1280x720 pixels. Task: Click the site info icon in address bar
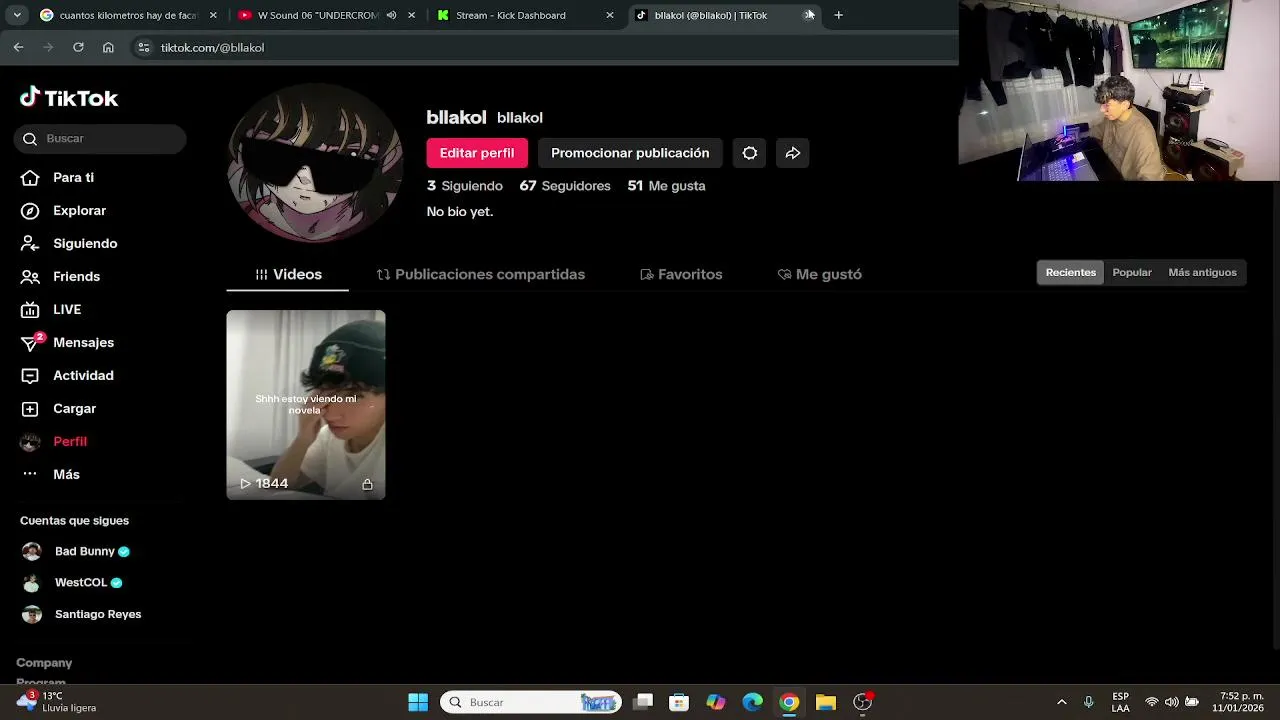(144, 47)
